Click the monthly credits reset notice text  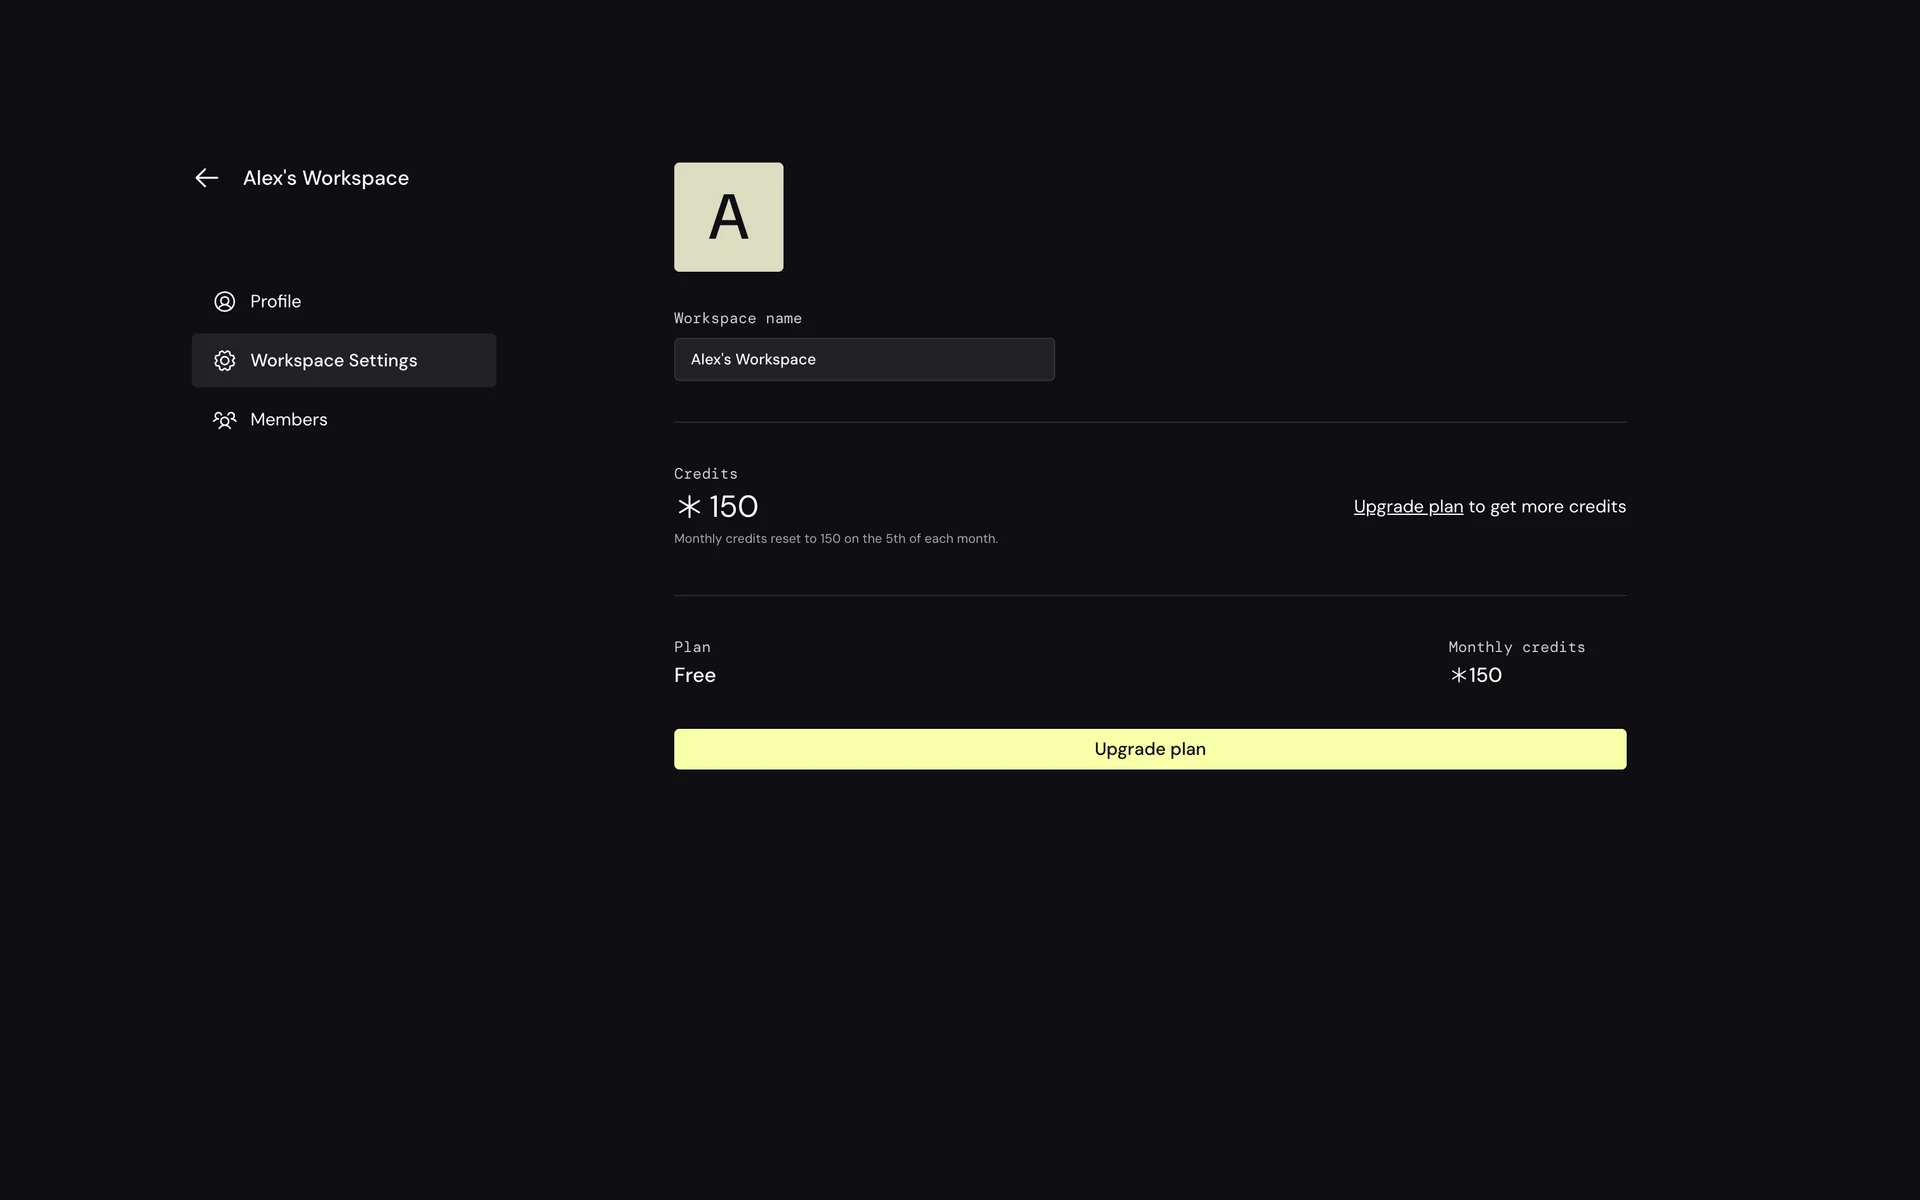(x=835, y=539)
